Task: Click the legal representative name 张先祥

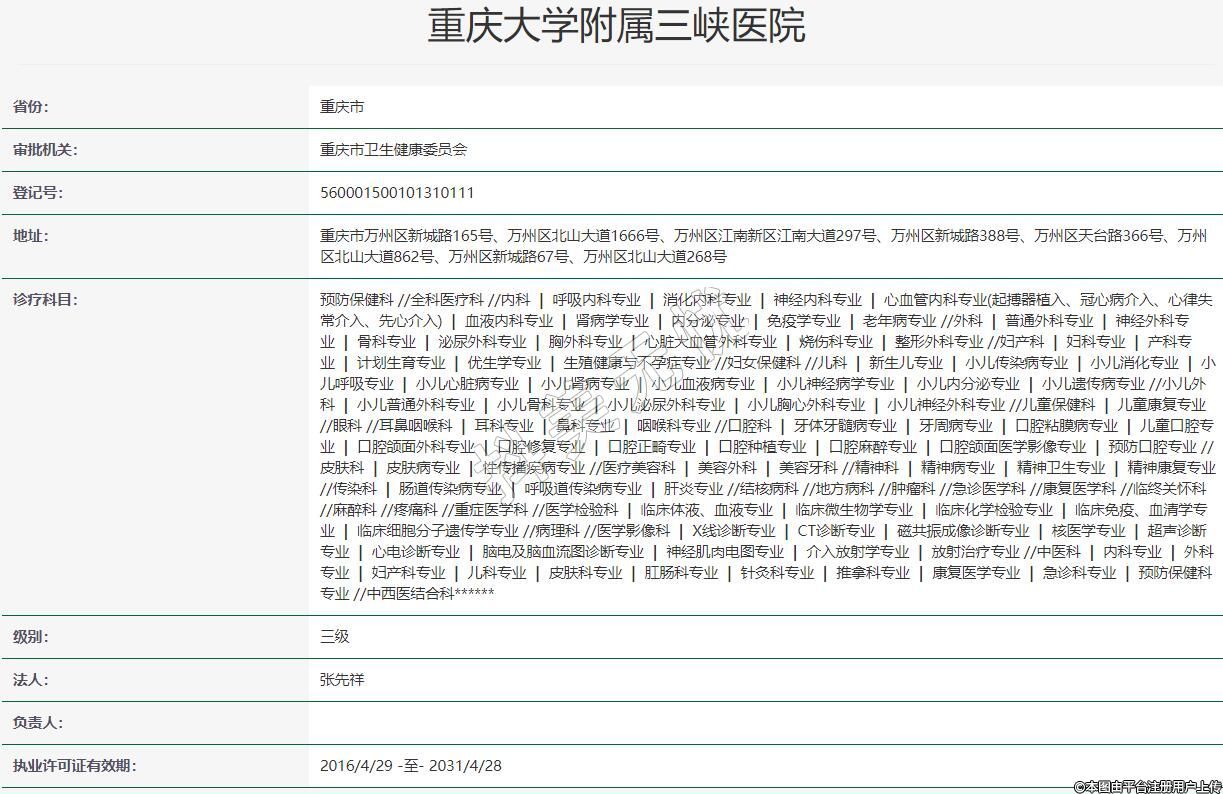Action: pyautogui.click(x=342, y=680)
